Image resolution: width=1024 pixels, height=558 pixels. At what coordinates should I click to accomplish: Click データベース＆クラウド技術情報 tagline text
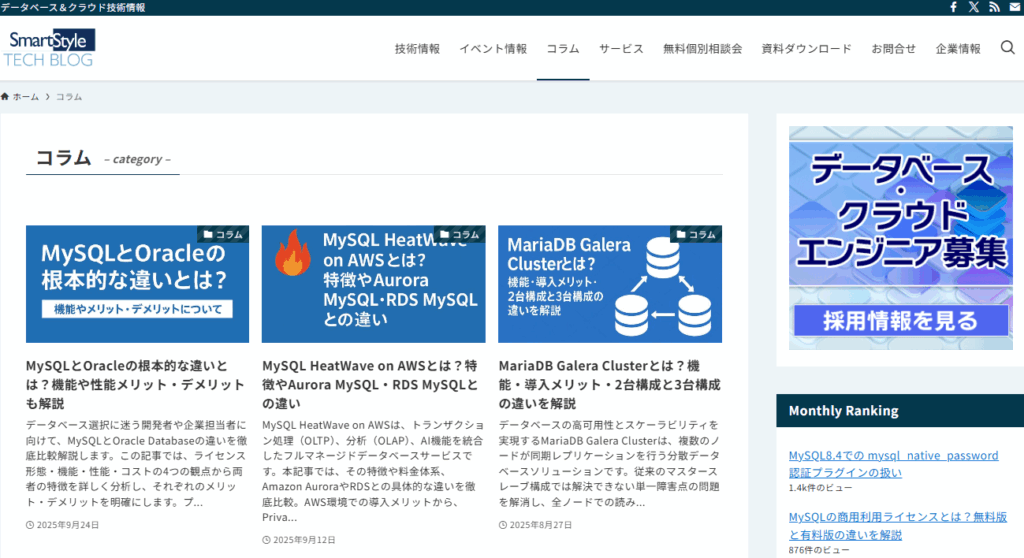coord(73,7)
